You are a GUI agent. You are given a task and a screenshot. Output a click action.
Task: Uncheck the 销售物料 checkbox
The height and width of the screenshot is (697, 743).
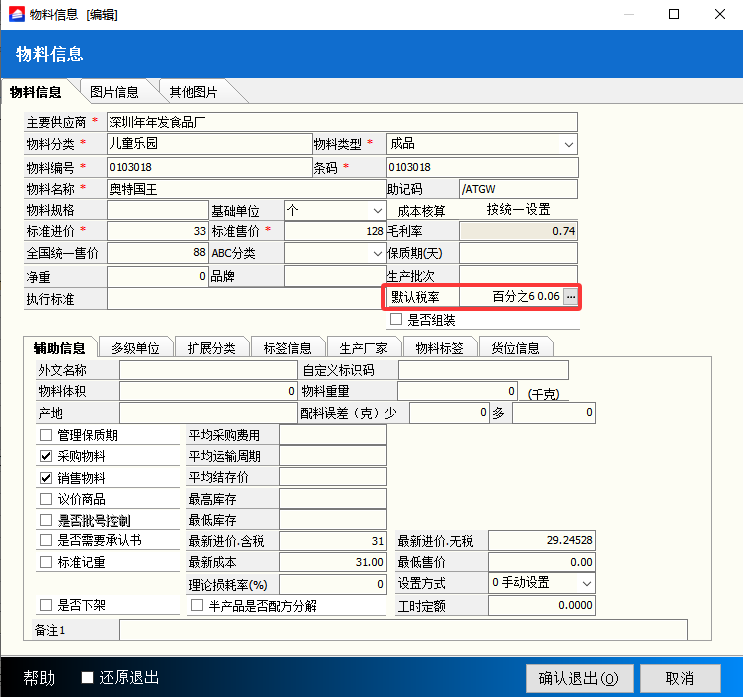tap(46, 478)
